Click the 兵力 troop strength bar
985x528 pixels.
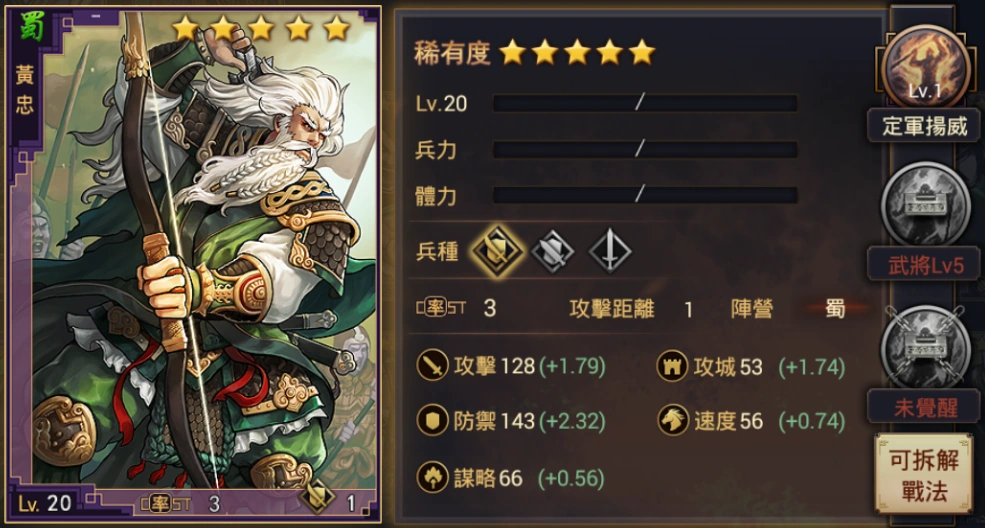click(645, 149)
